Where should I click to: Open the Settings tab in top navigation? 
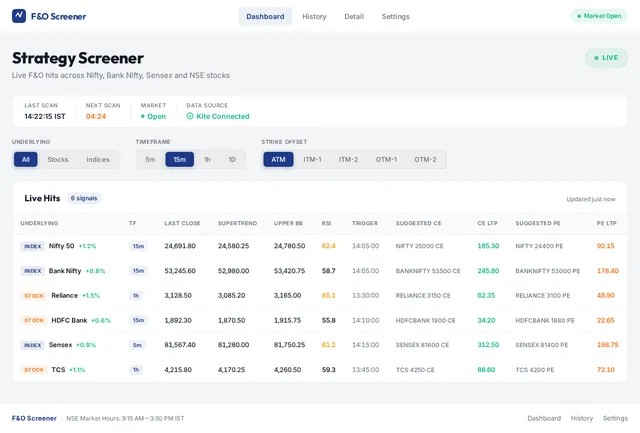[396, 16]
